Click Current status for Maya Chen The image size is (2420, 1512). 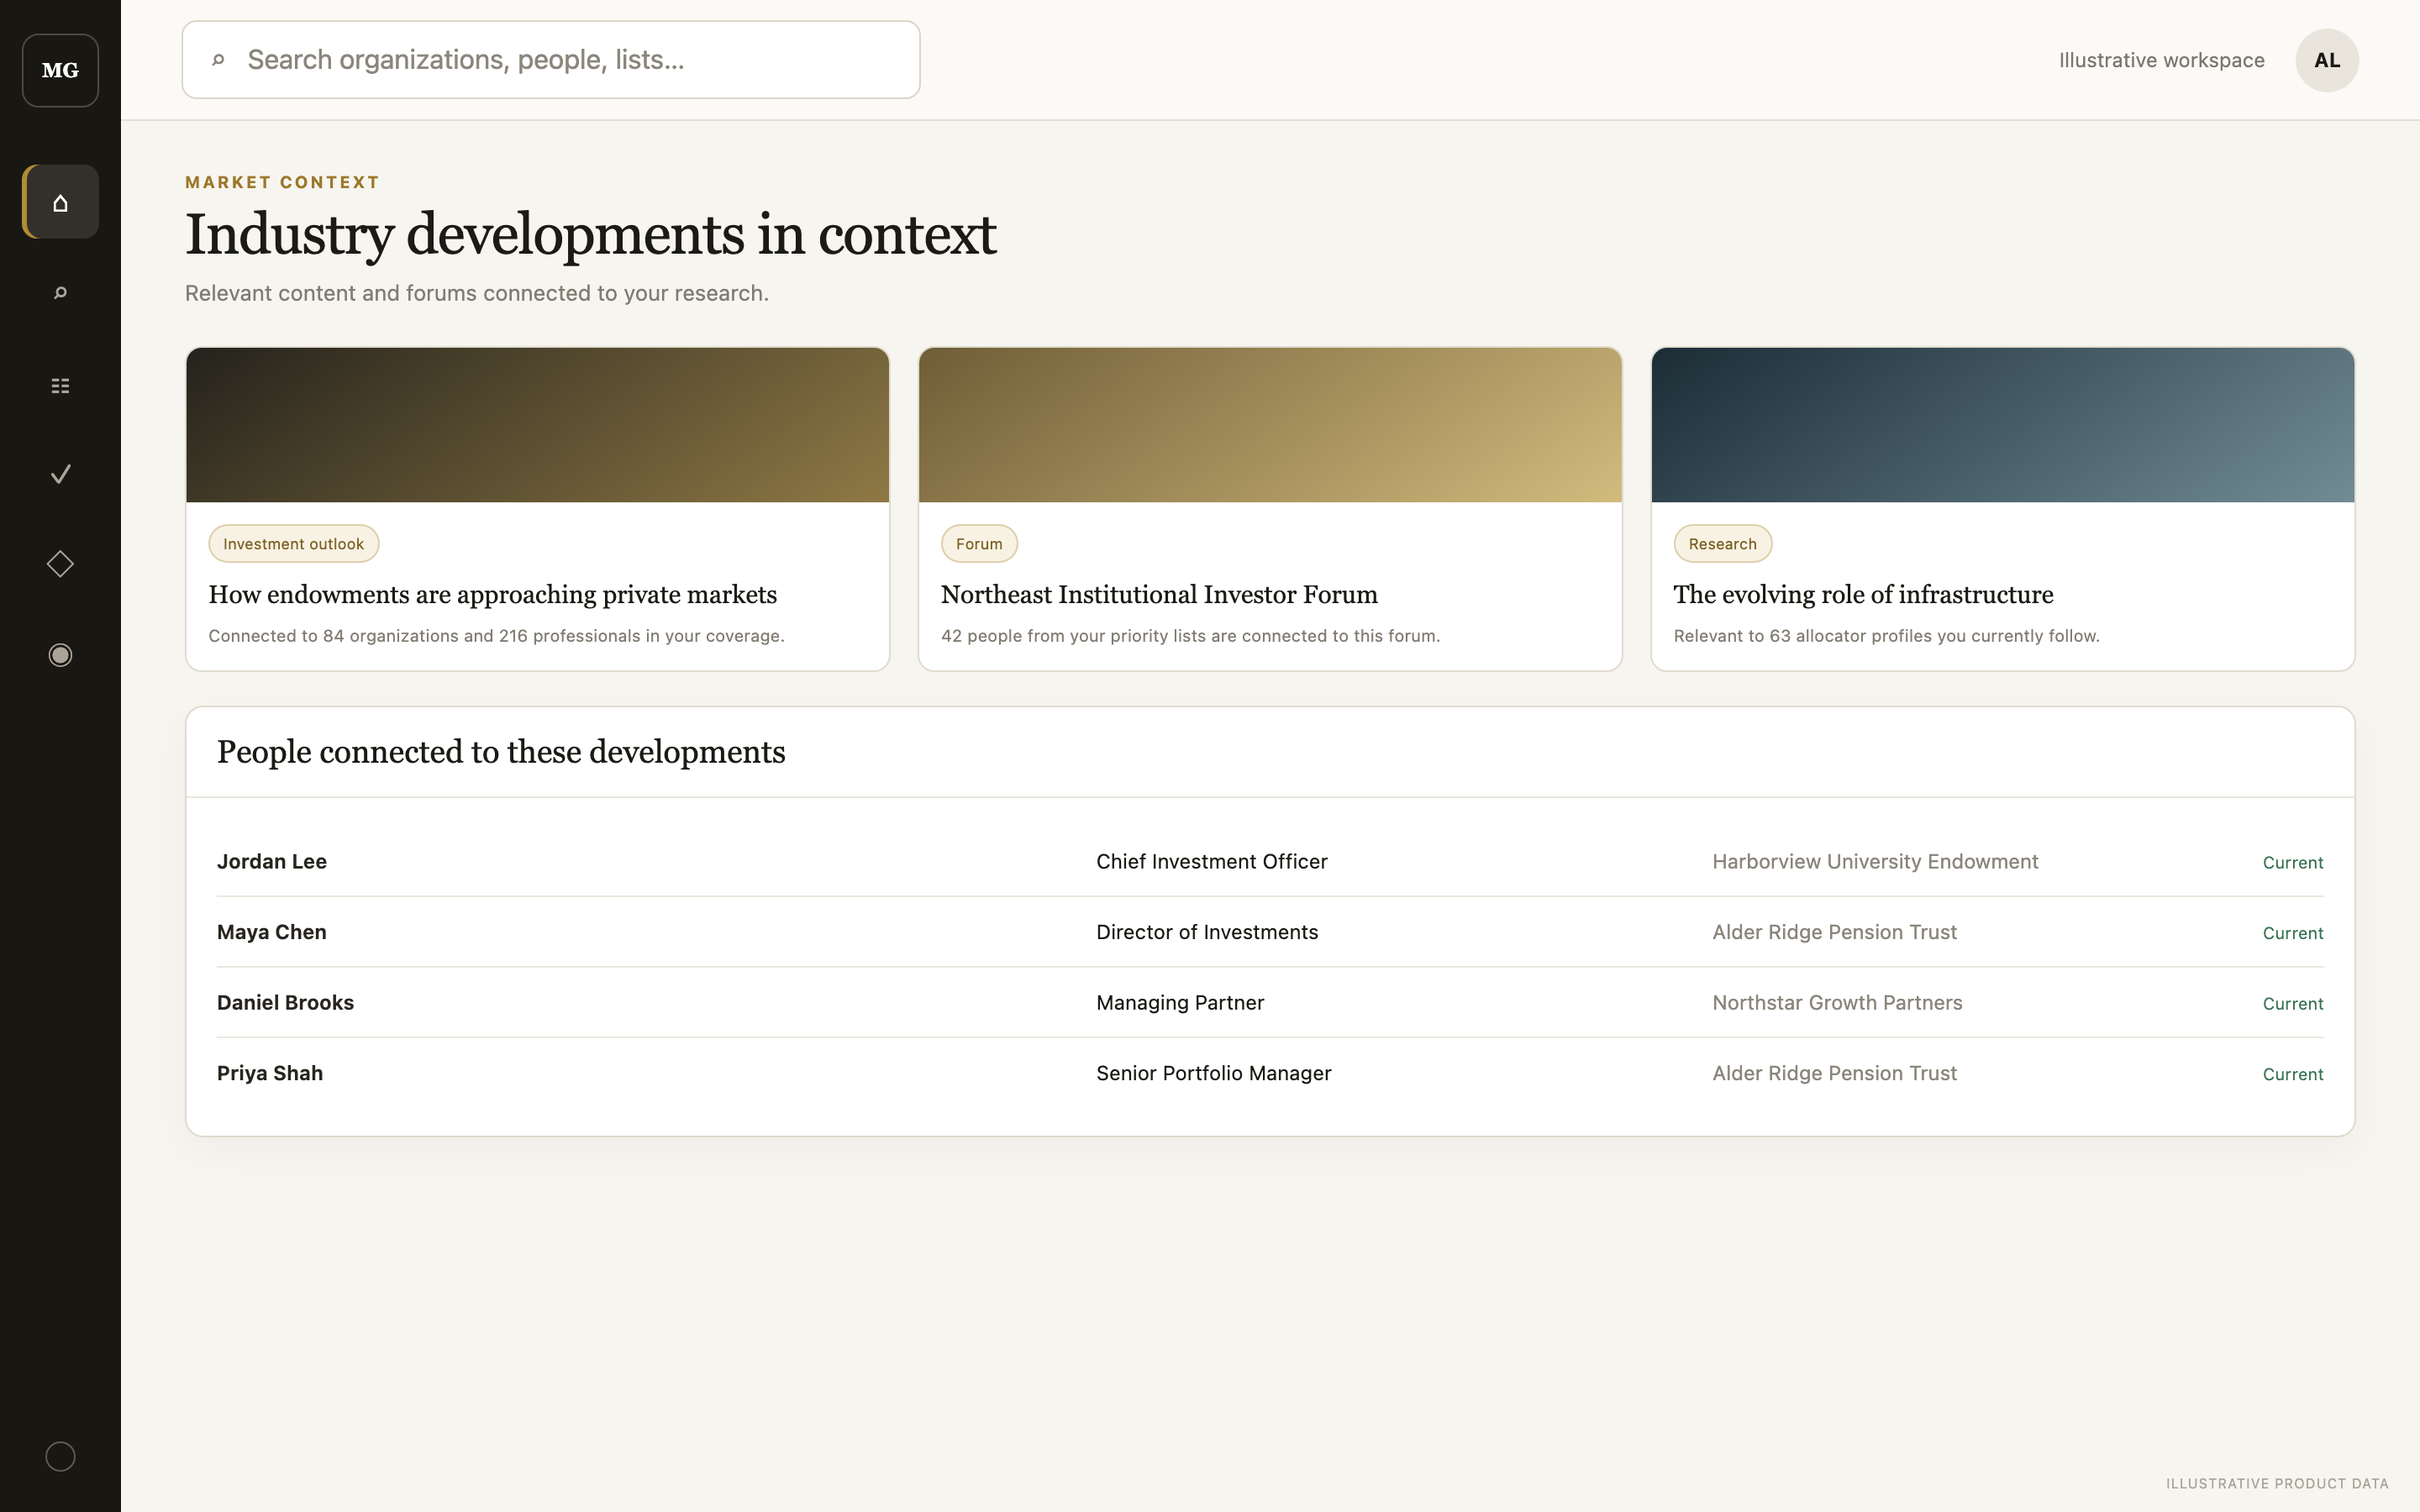click(x=2293, y=933)
